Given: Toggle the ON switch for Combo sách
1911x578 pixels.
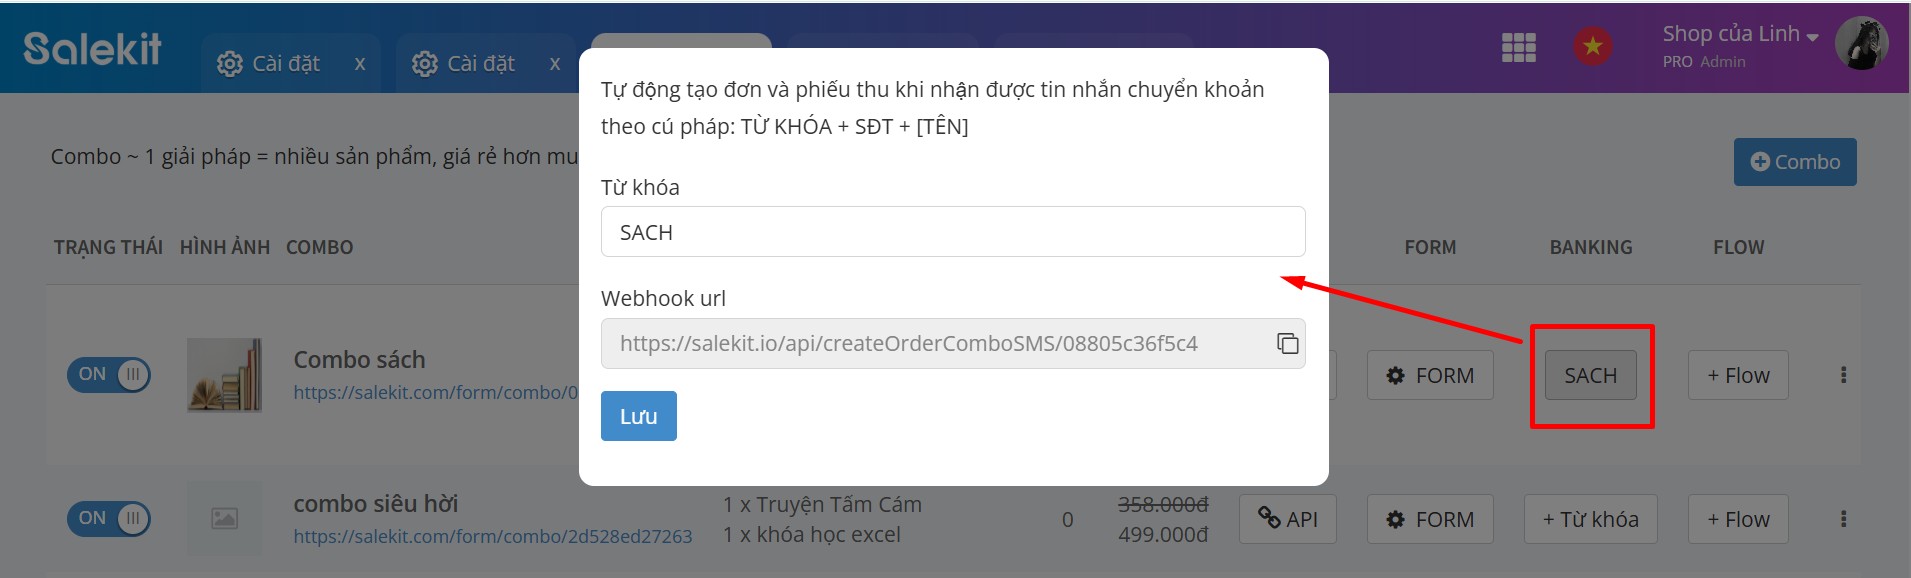Looking at the screenshot, I should tap(109, 375).
